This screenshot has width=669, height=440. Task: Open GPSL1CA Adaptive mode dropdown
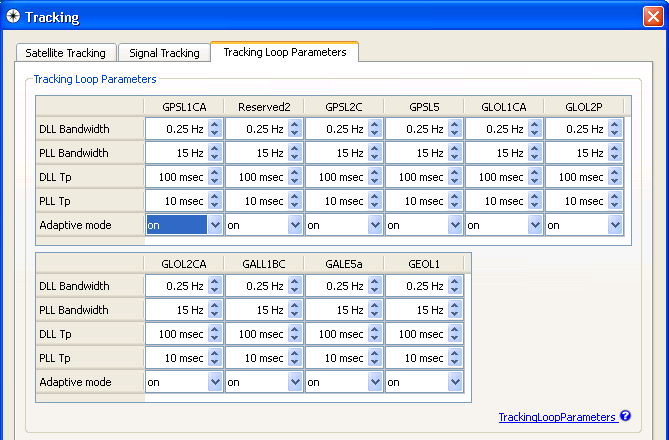pos(215,225)
